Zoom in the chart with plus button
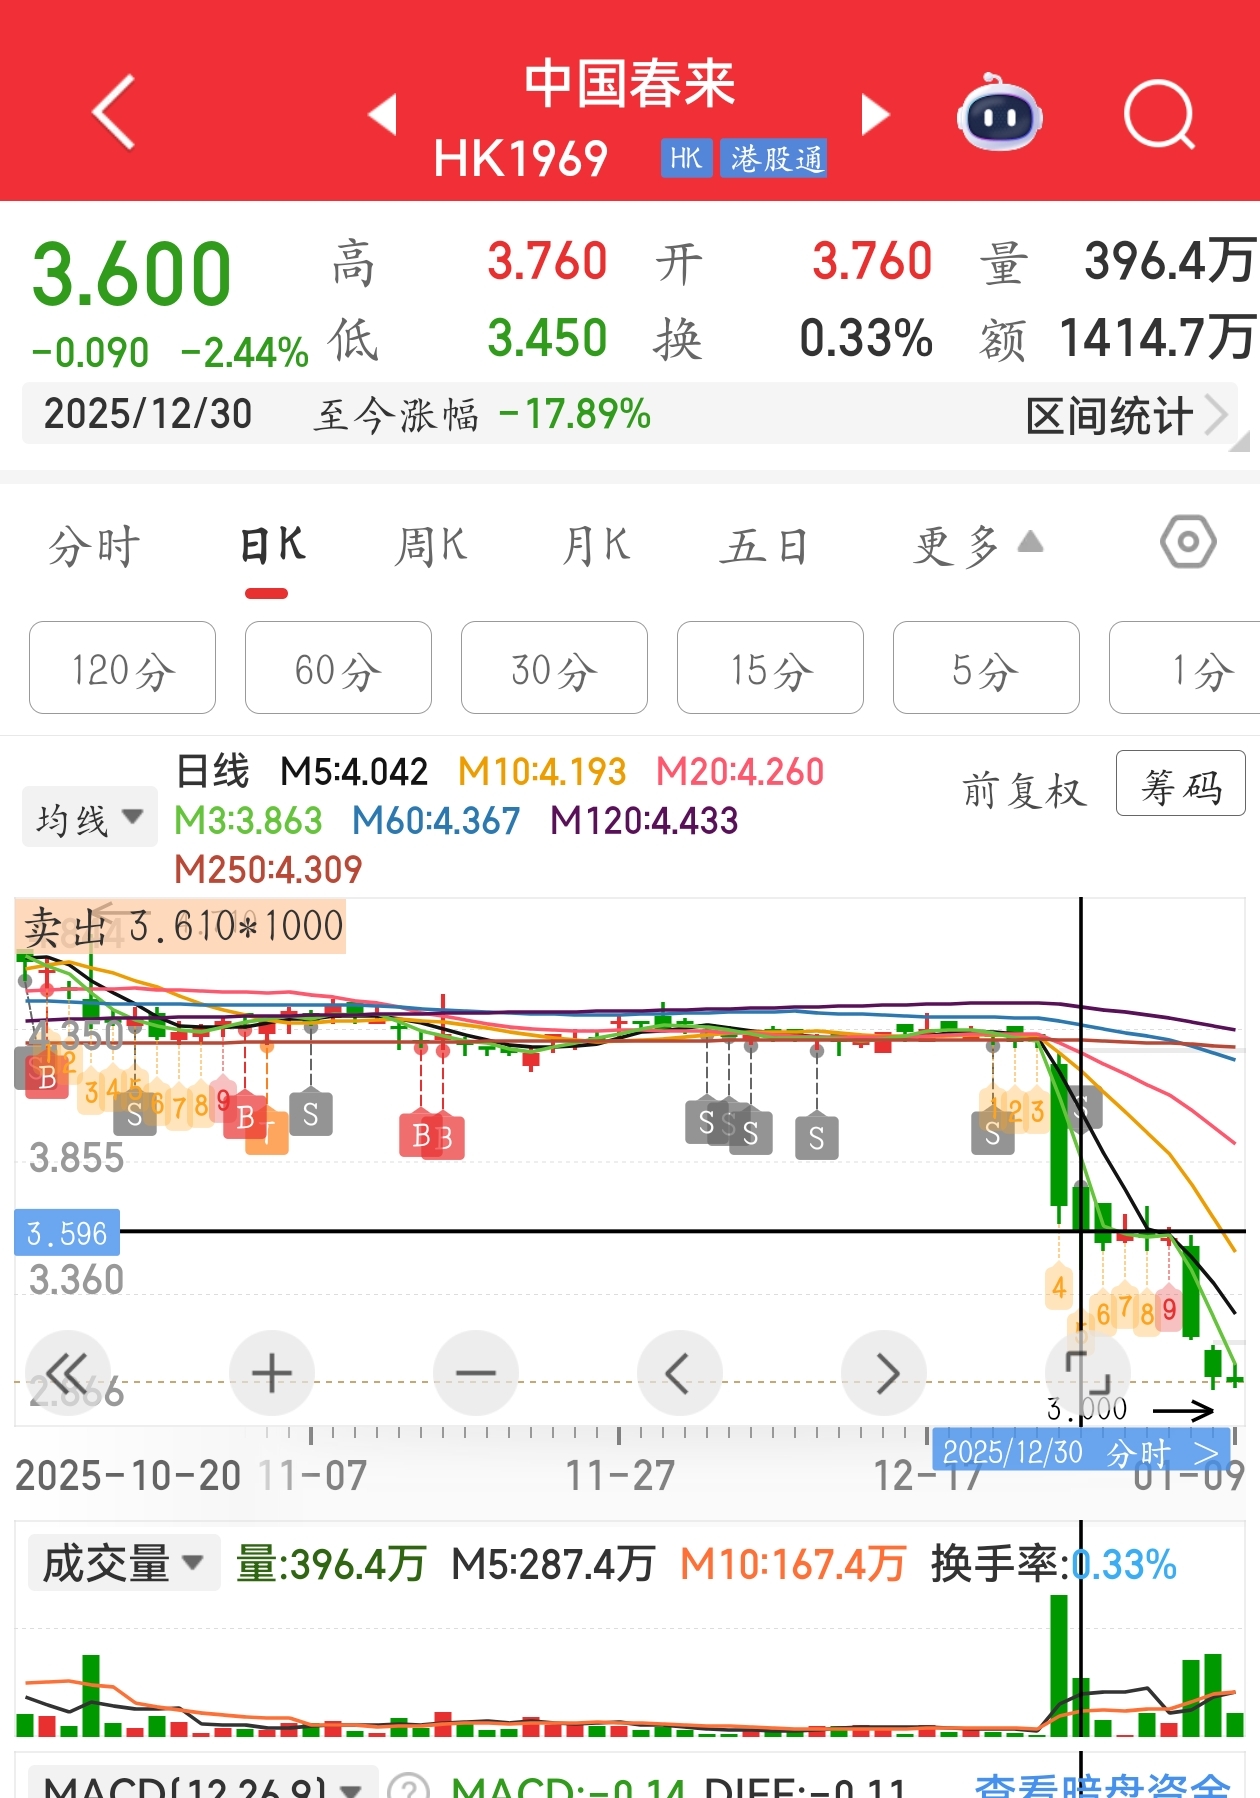The width and height of the screenshot is (1260, 1798). coord(272,1373)
